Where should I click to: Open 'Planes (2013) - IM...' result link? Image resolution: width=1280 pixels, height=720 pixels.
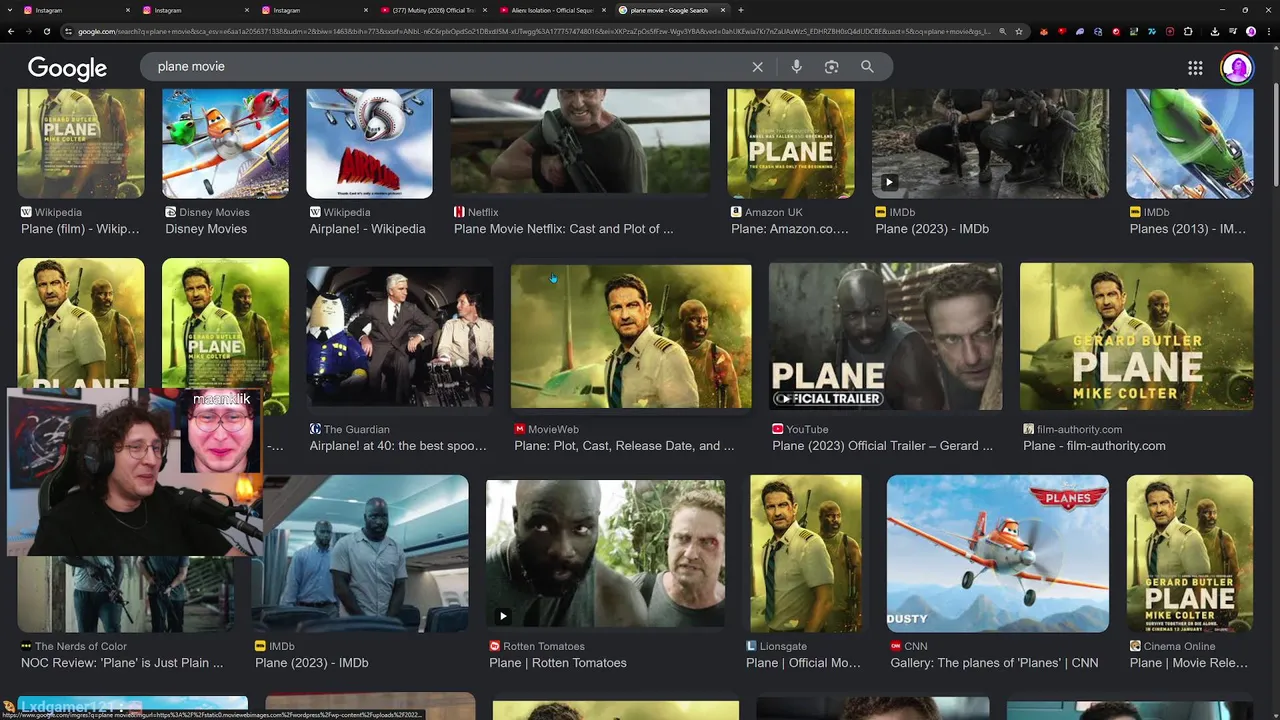[1188, 229]
